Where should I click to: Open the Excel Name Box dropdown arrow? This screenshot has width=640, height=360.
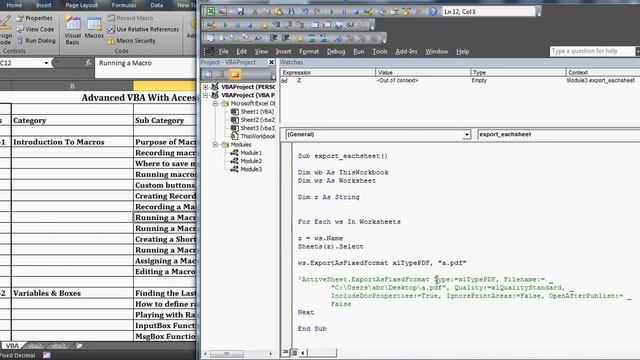point(46,63)
